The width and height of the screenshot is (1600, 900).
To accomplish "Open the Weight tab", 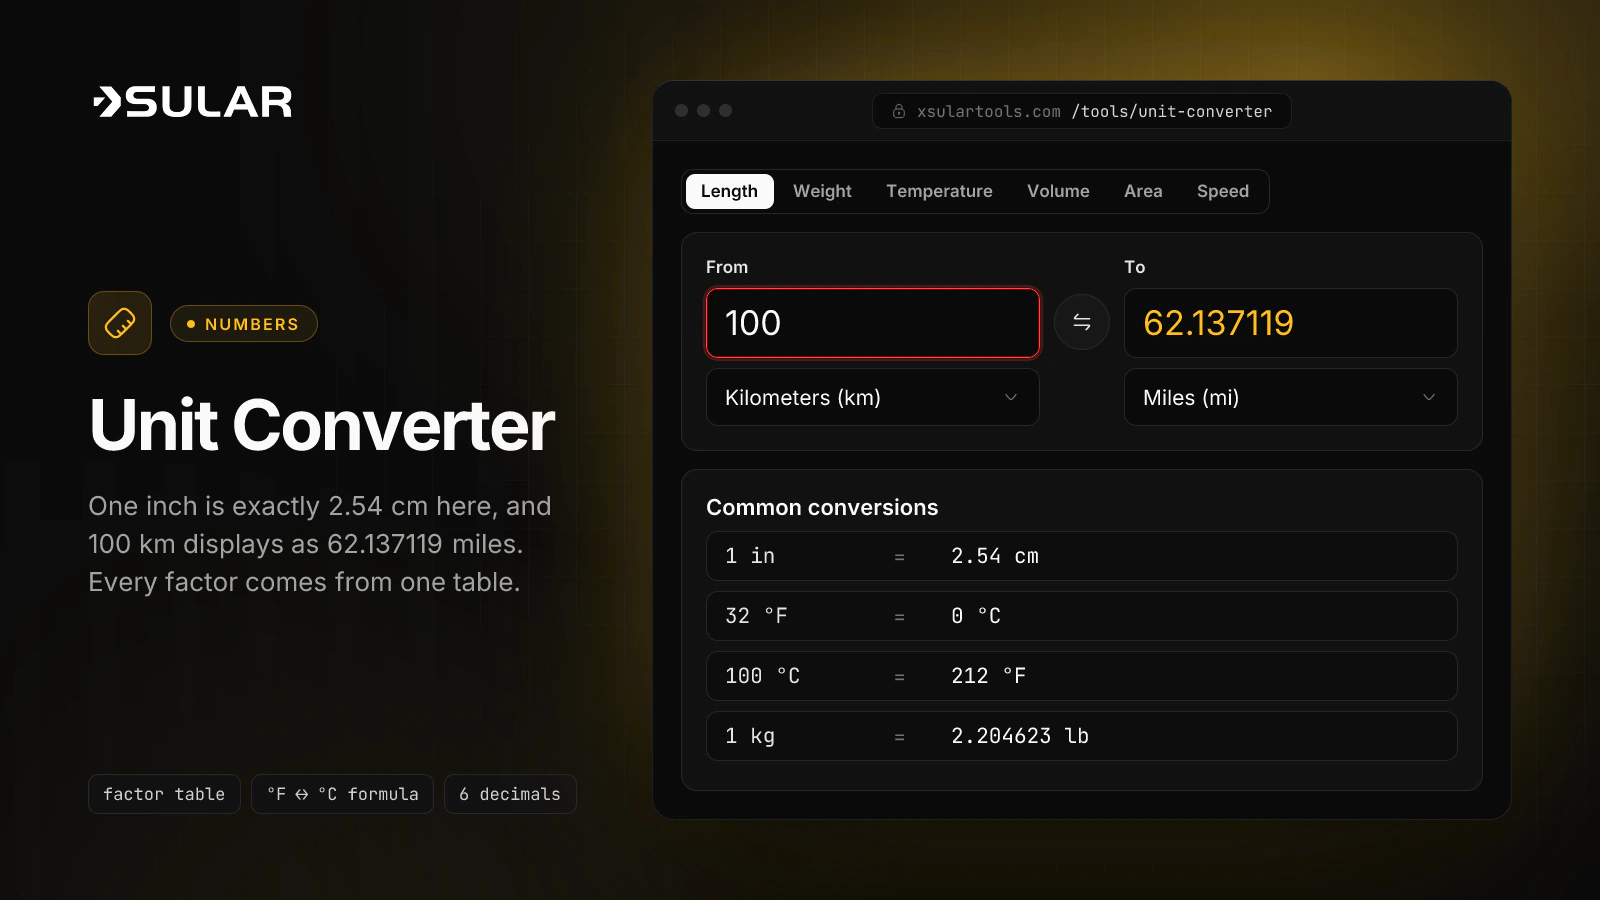I will [x=822, y=191].
